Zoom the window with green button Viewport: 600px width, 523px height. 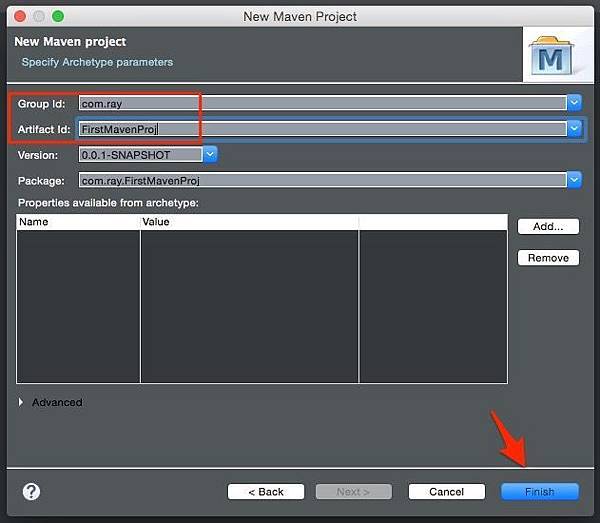pyautogui.click(x=58, y=16)
